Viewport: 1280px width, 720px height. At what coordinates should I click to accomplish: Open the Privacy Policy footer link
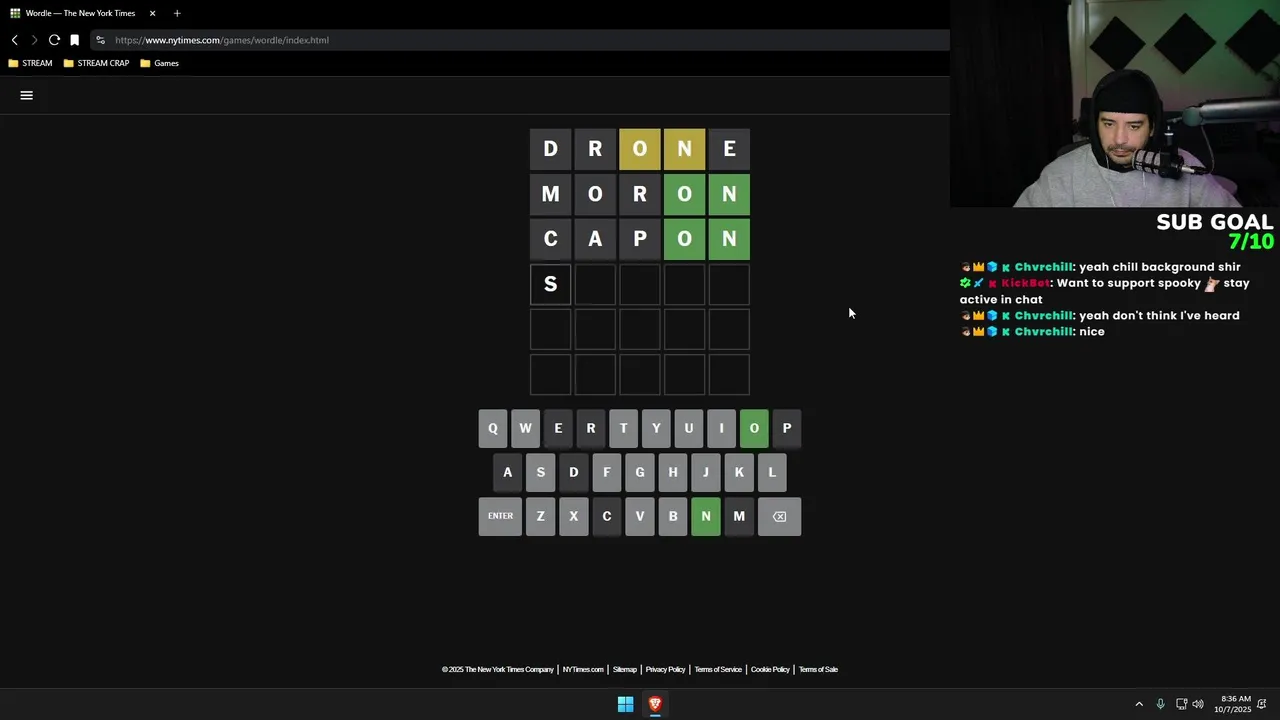[x=665, y=670]
